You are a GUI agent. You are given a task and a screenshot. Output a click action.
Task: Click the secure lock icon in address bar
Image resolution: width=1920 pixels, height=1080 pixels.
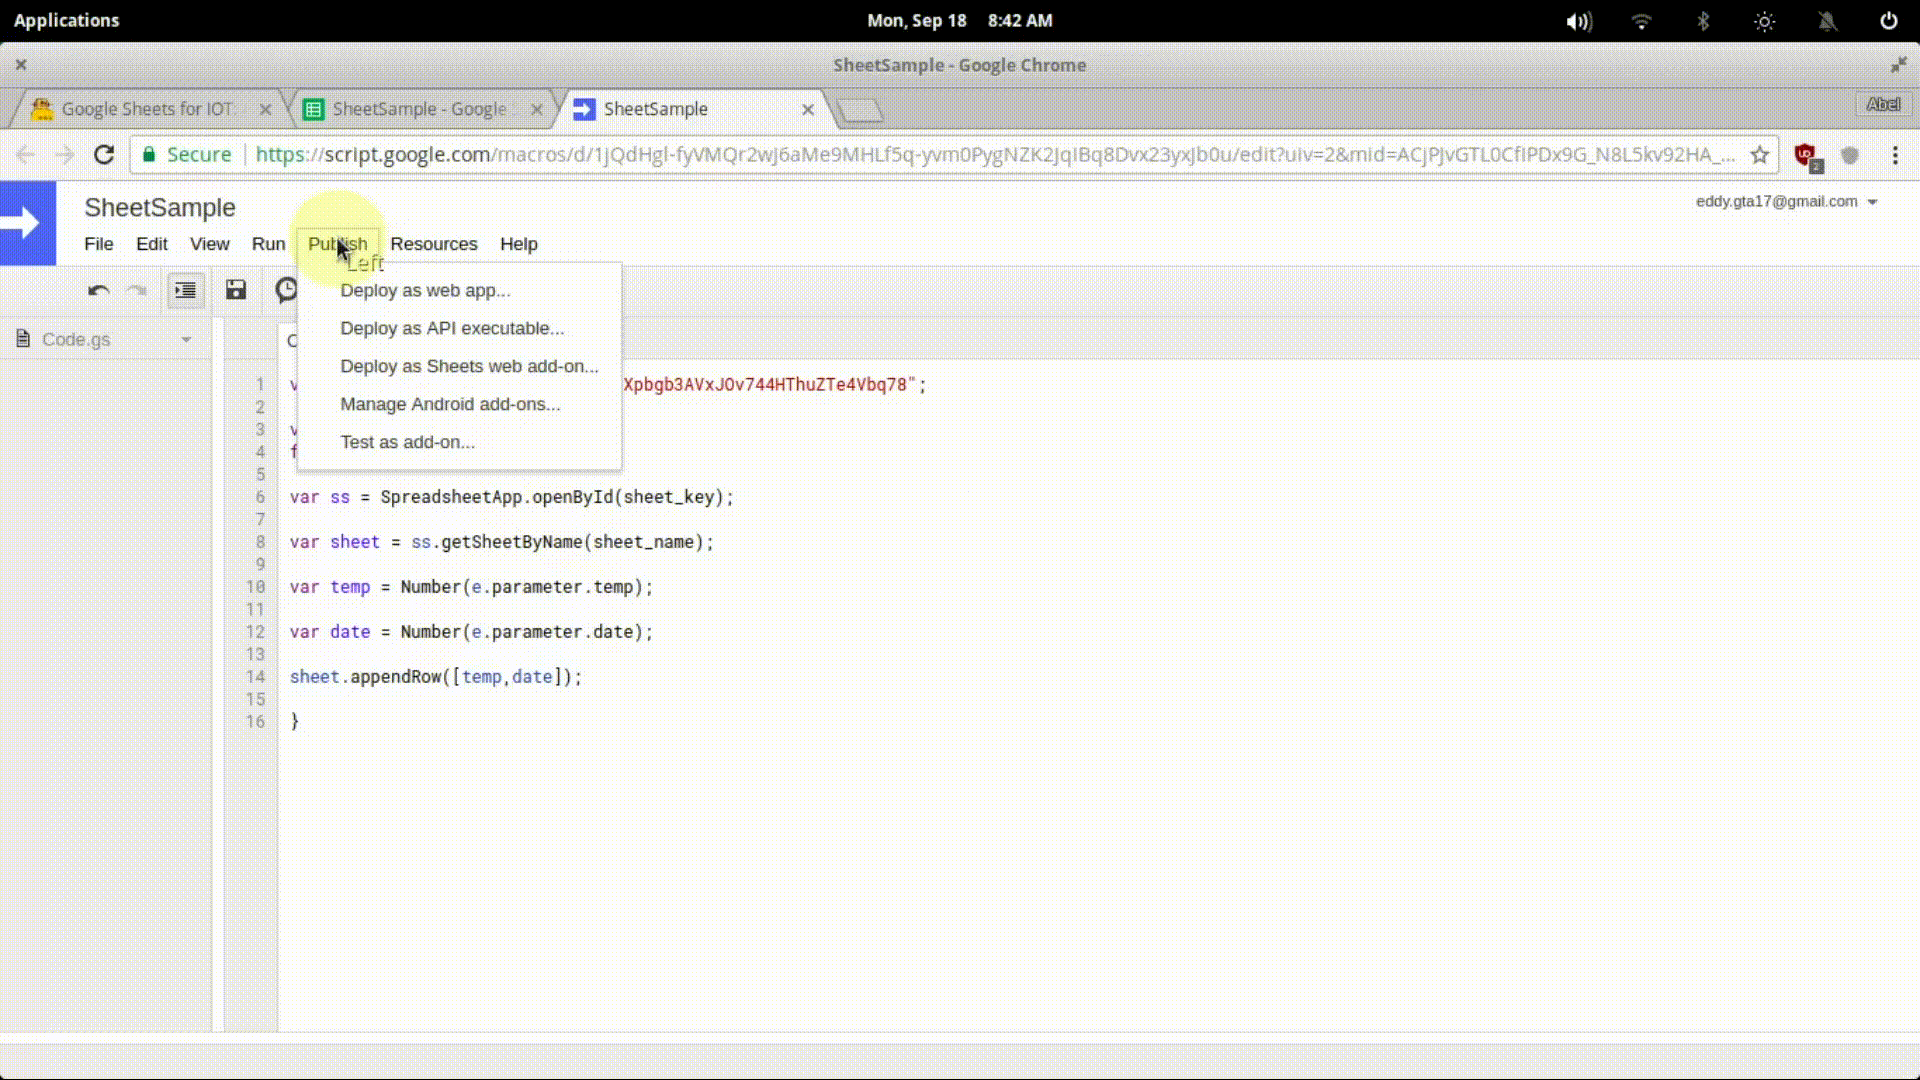point(149,155)
